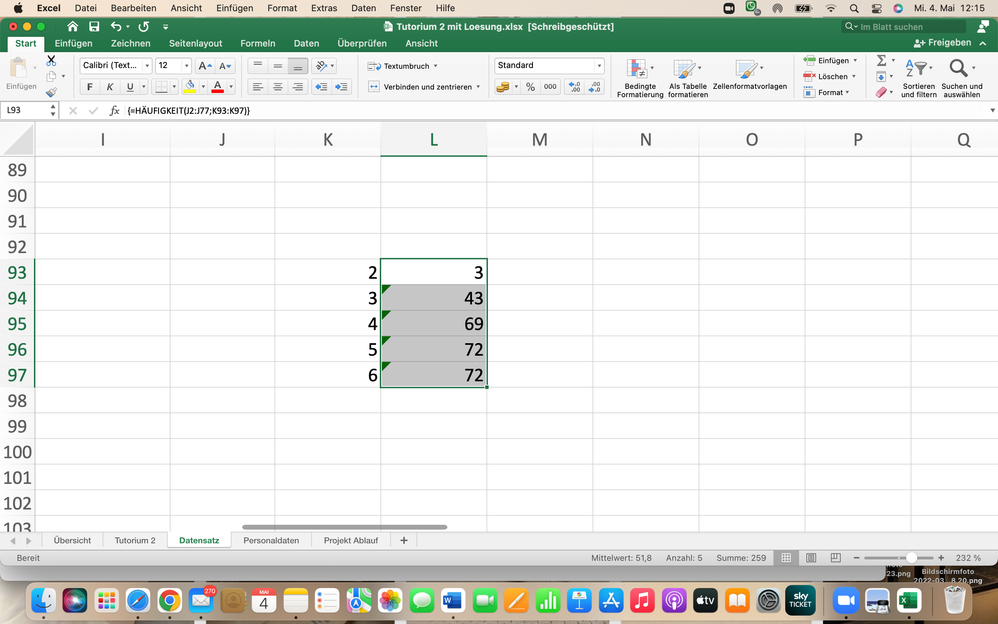Click zoom in plus button

(941, 558)
